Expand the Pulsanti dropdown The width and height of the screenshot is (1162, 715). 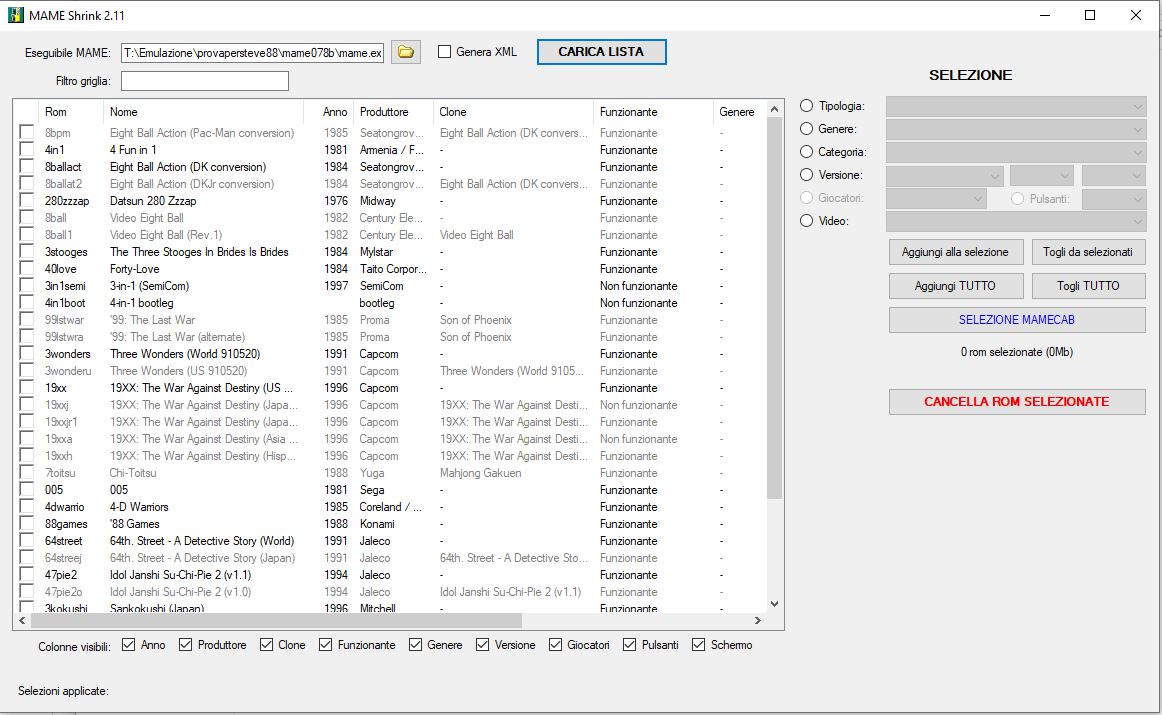click(1114, 199)
